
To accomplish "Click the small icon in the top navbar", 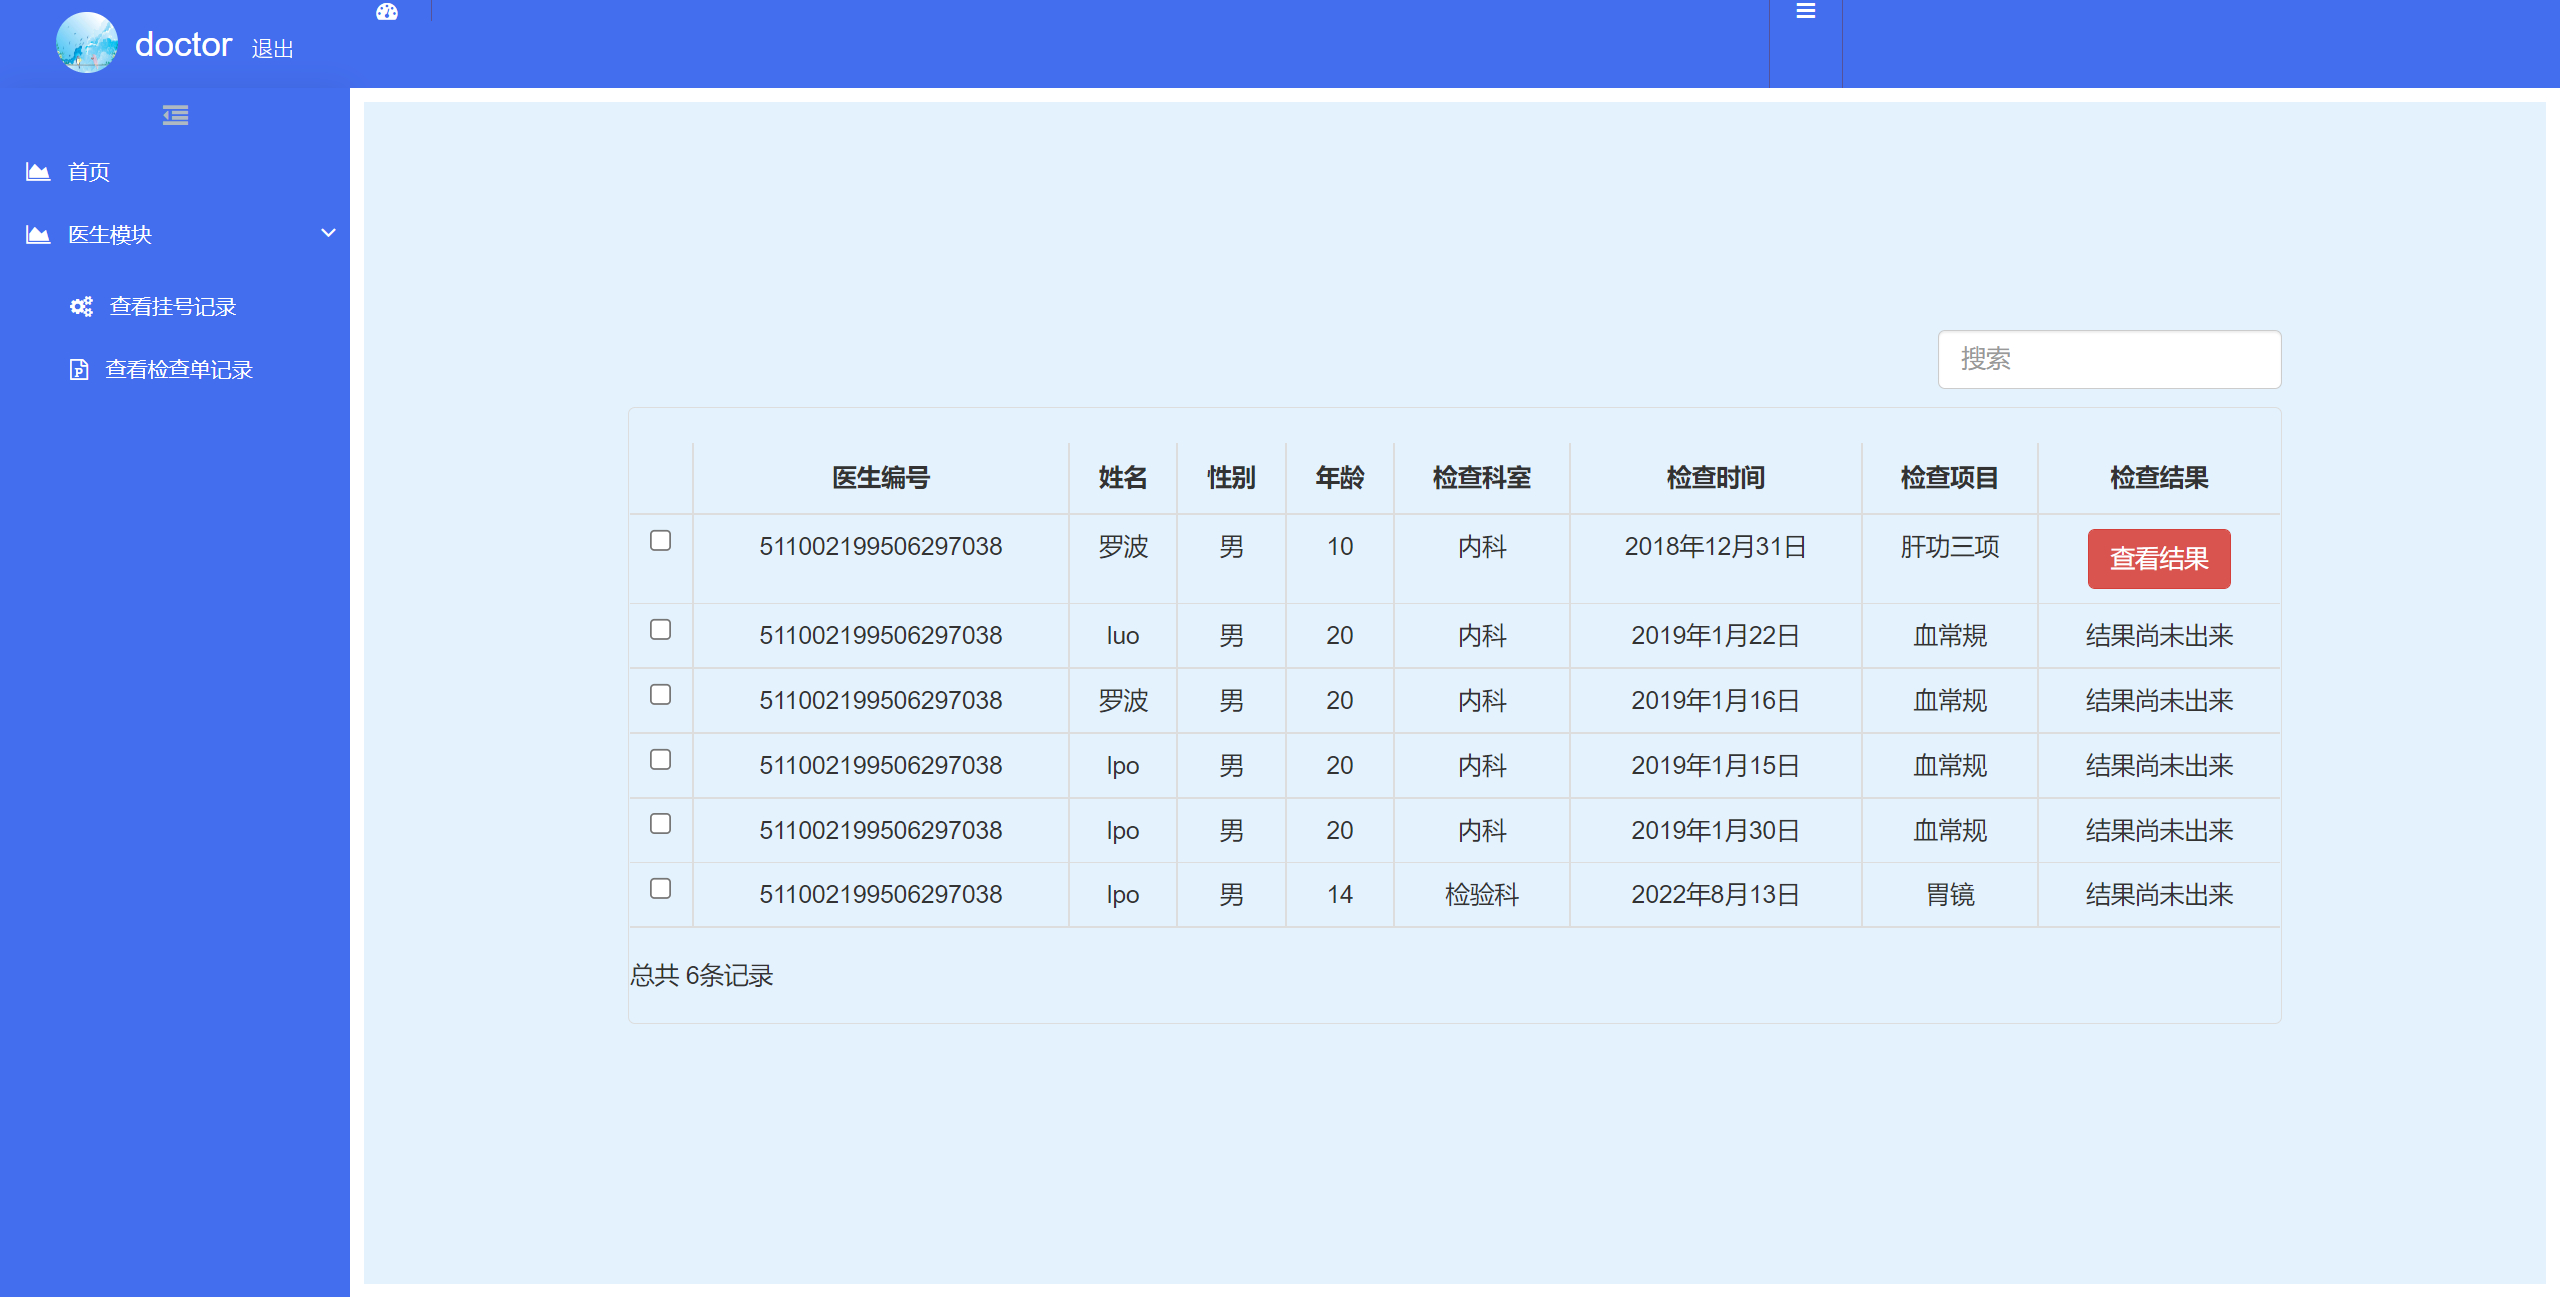I will pos(387,11).
